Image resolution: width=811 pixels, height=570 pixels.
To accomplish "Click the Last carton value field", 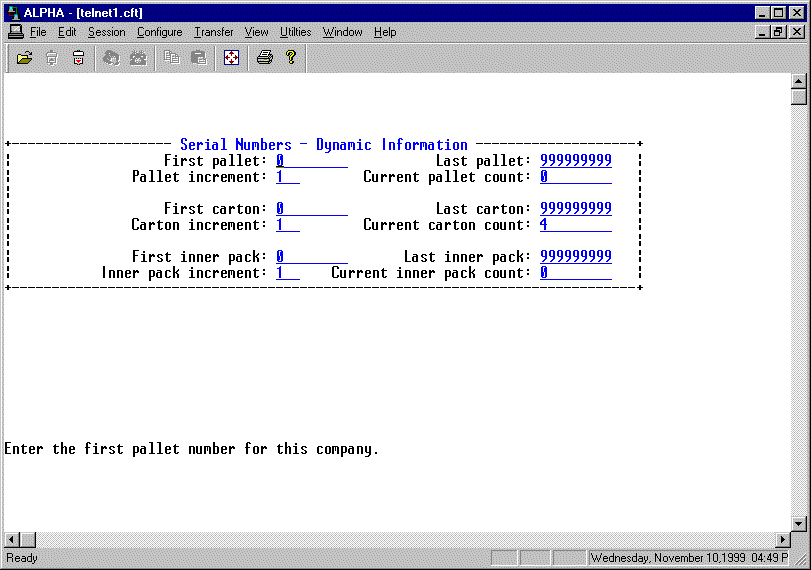I will [575, 209].
